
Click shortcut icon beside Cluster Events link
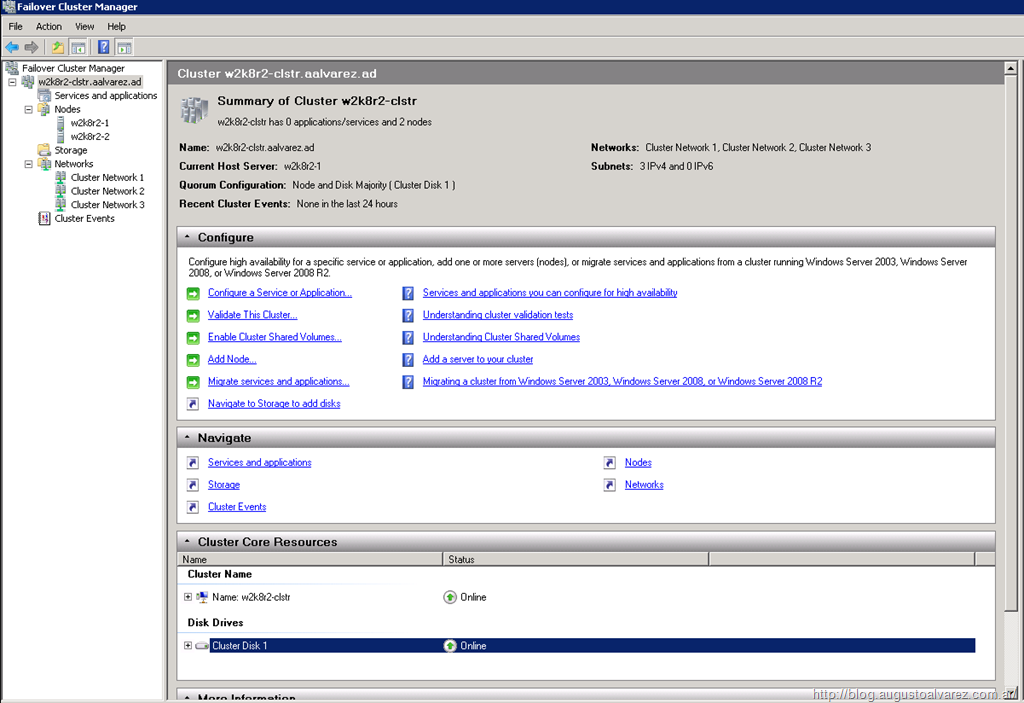pyautogui.click(x=193, y=507)
